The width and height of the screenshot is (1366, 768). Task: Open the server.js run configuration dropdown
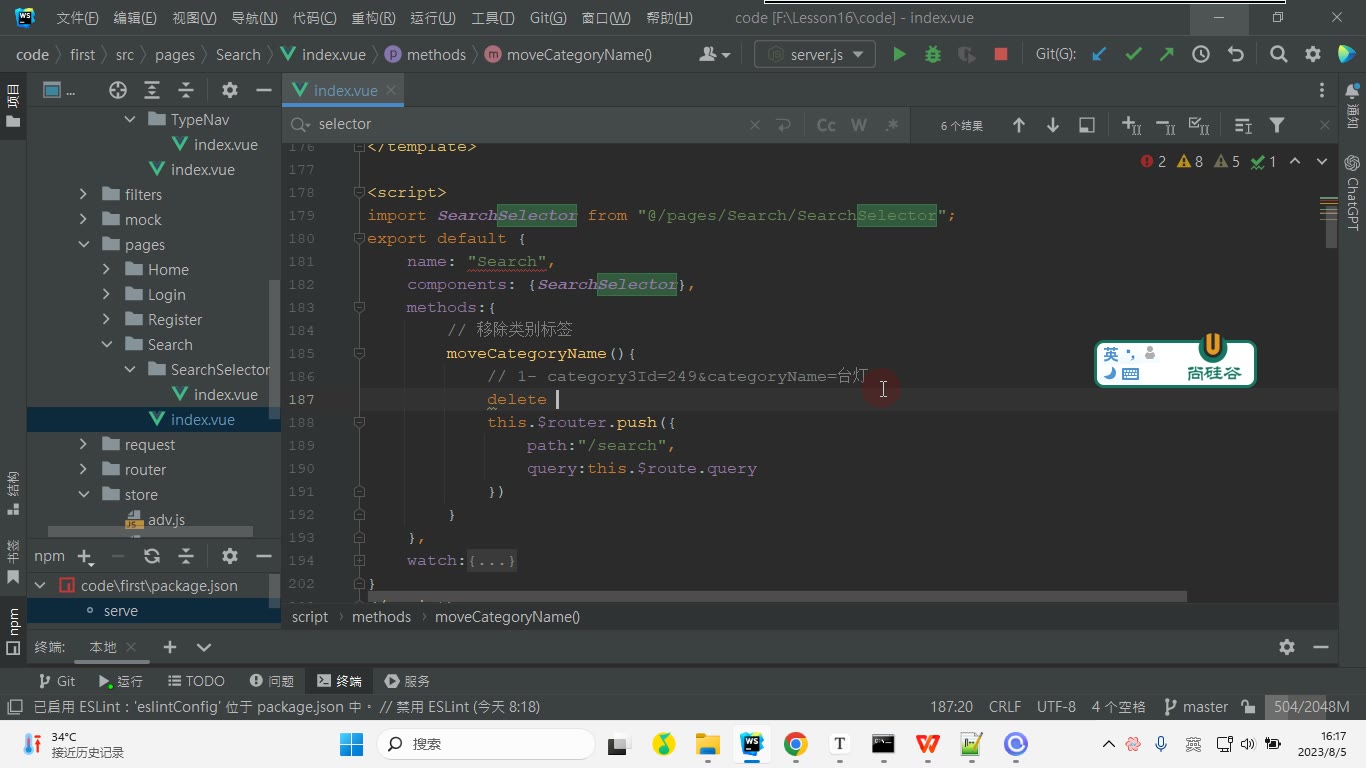point(815,55)
